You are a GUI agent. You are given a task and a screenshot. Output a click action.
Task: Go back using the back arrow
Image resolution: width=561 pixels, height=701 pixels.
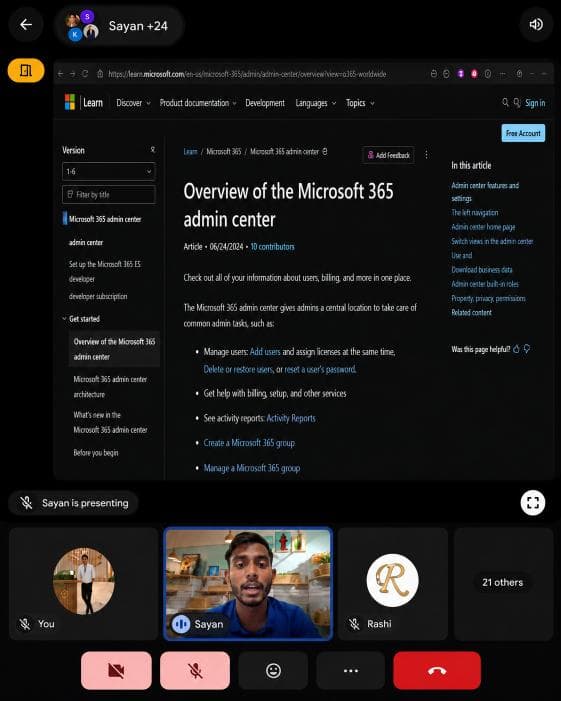click(x=26, y=25)
